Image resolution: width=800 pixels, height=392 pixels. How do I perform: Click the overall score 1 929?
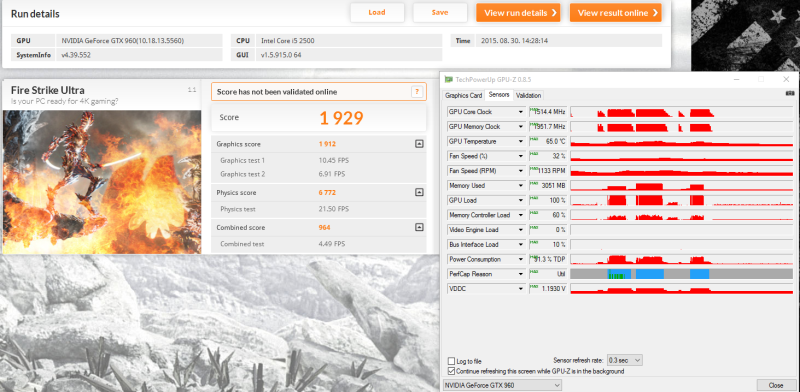click(341, 118)
